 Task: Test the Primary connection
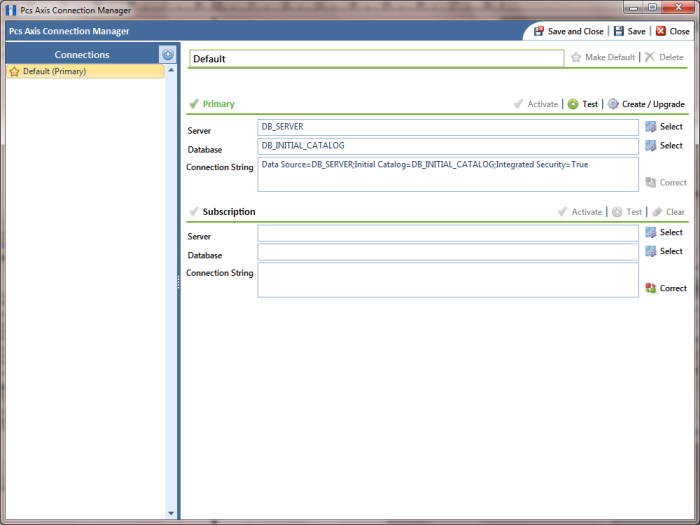[583, 104]
